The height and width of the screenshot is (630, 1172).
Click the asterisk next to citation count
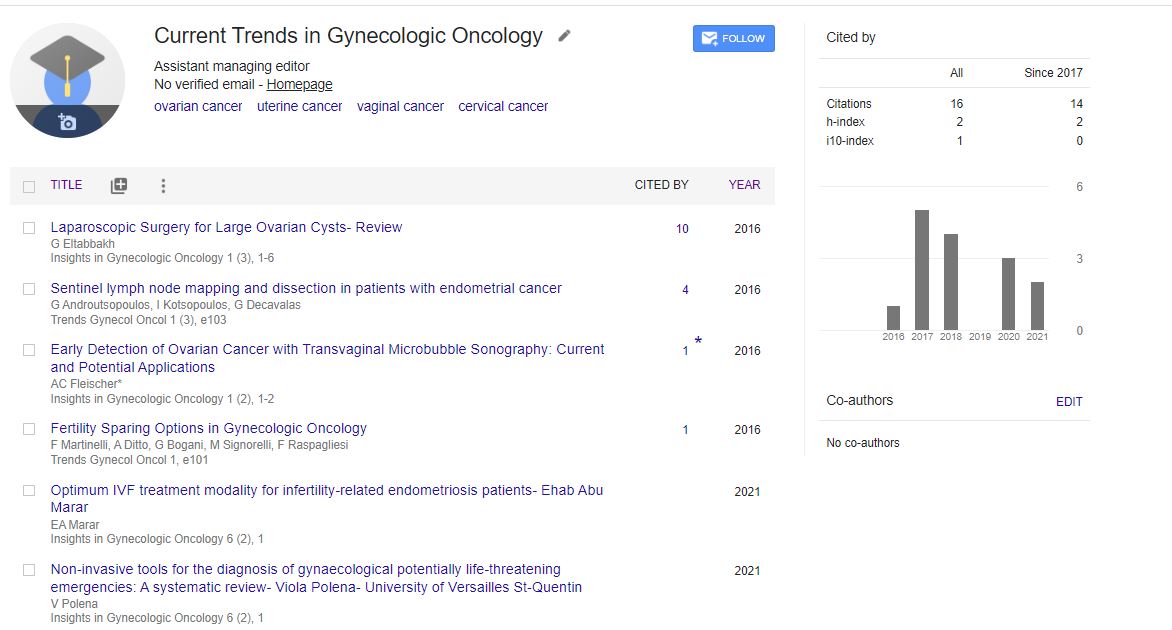click(698, 342)
